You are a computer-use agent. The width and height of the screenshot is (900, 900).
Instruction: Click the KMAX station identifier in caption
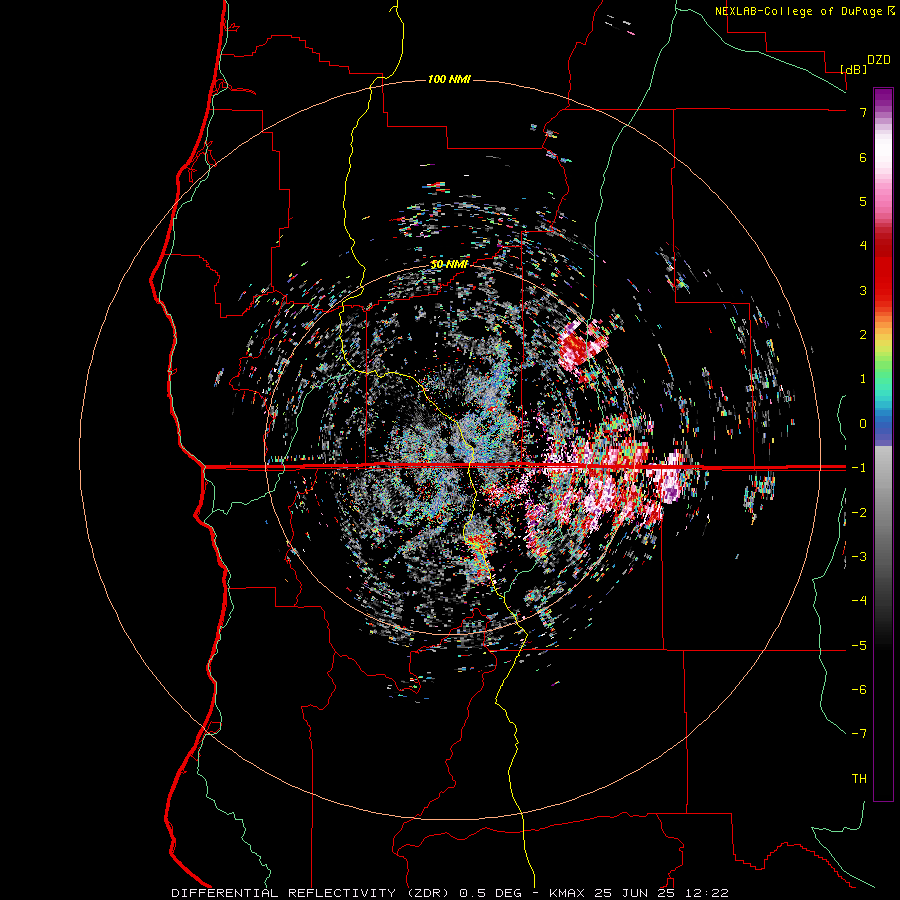click(x=567, y=893)
